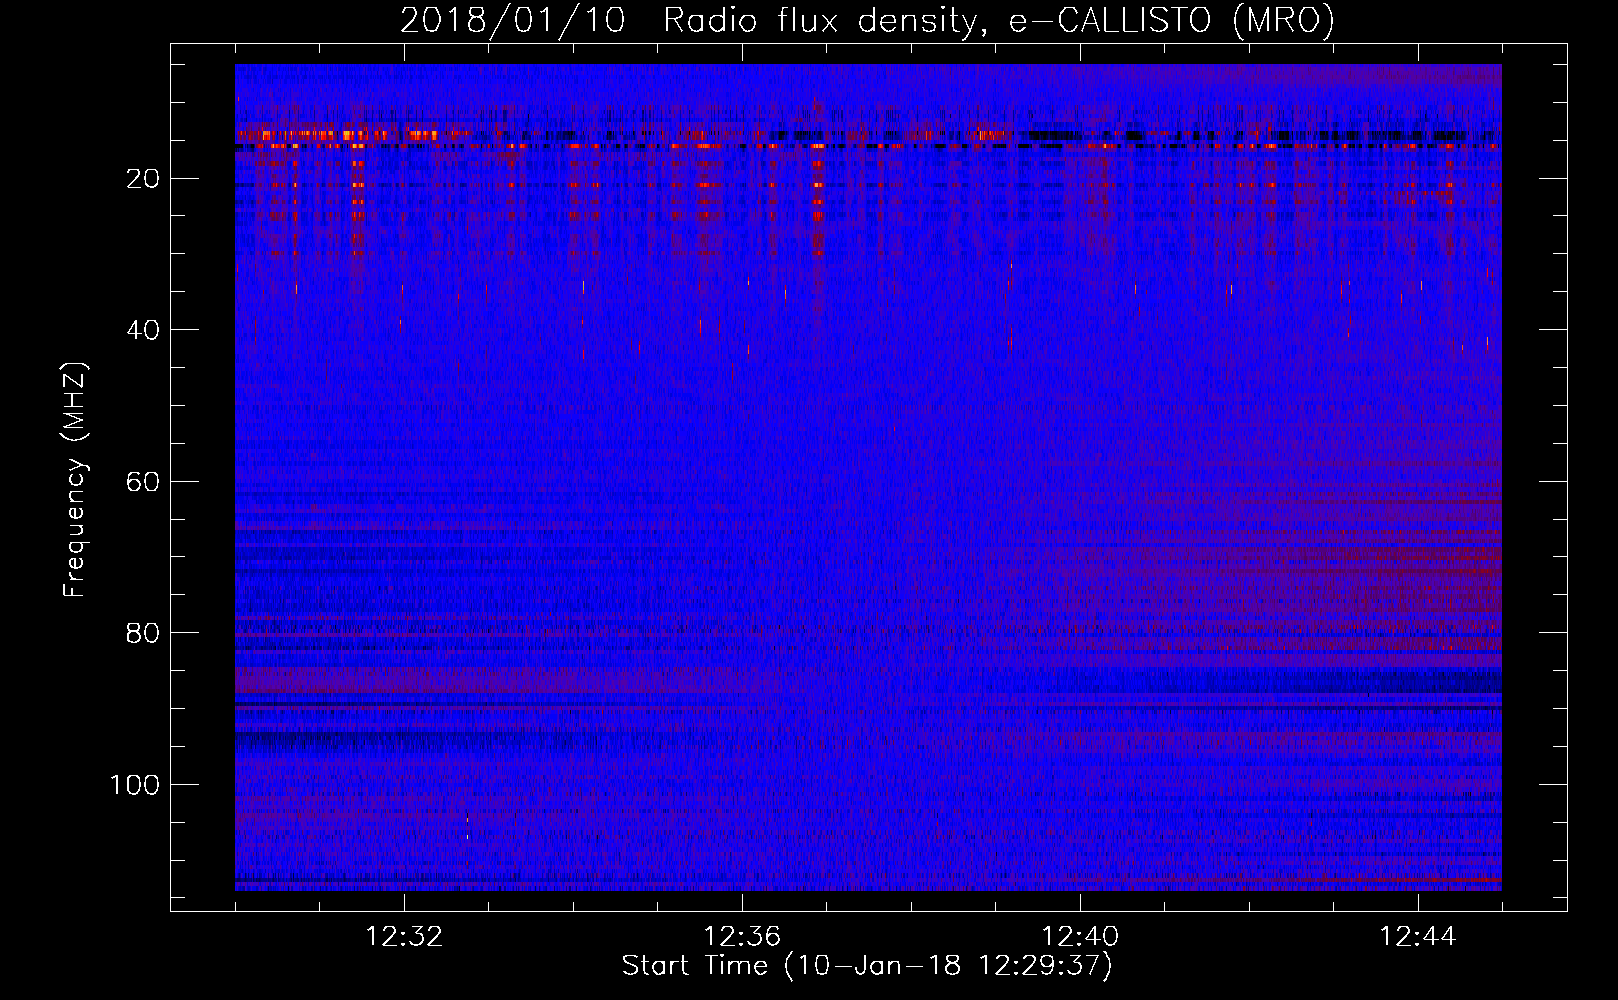Click the 60 MHz frequency tick label
Screen dimensions: 1618x1000
click(x=144, y=482)
